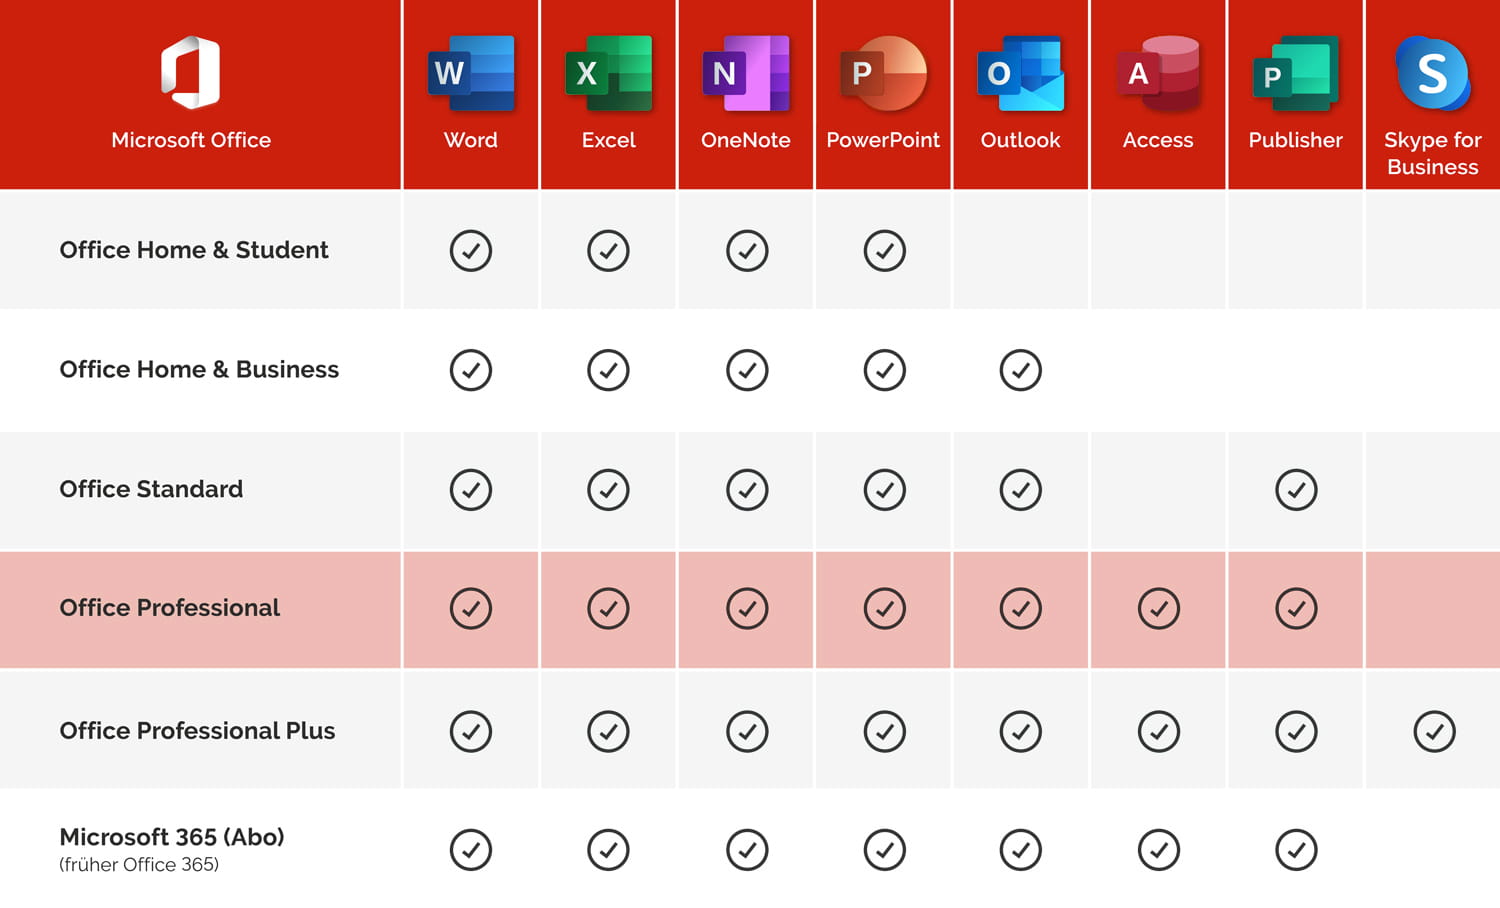The height and width of the screenshot is (908, 1500).
Task: Click the Office Standard row label
Action: pyautogui.click(x=151, y=489)
